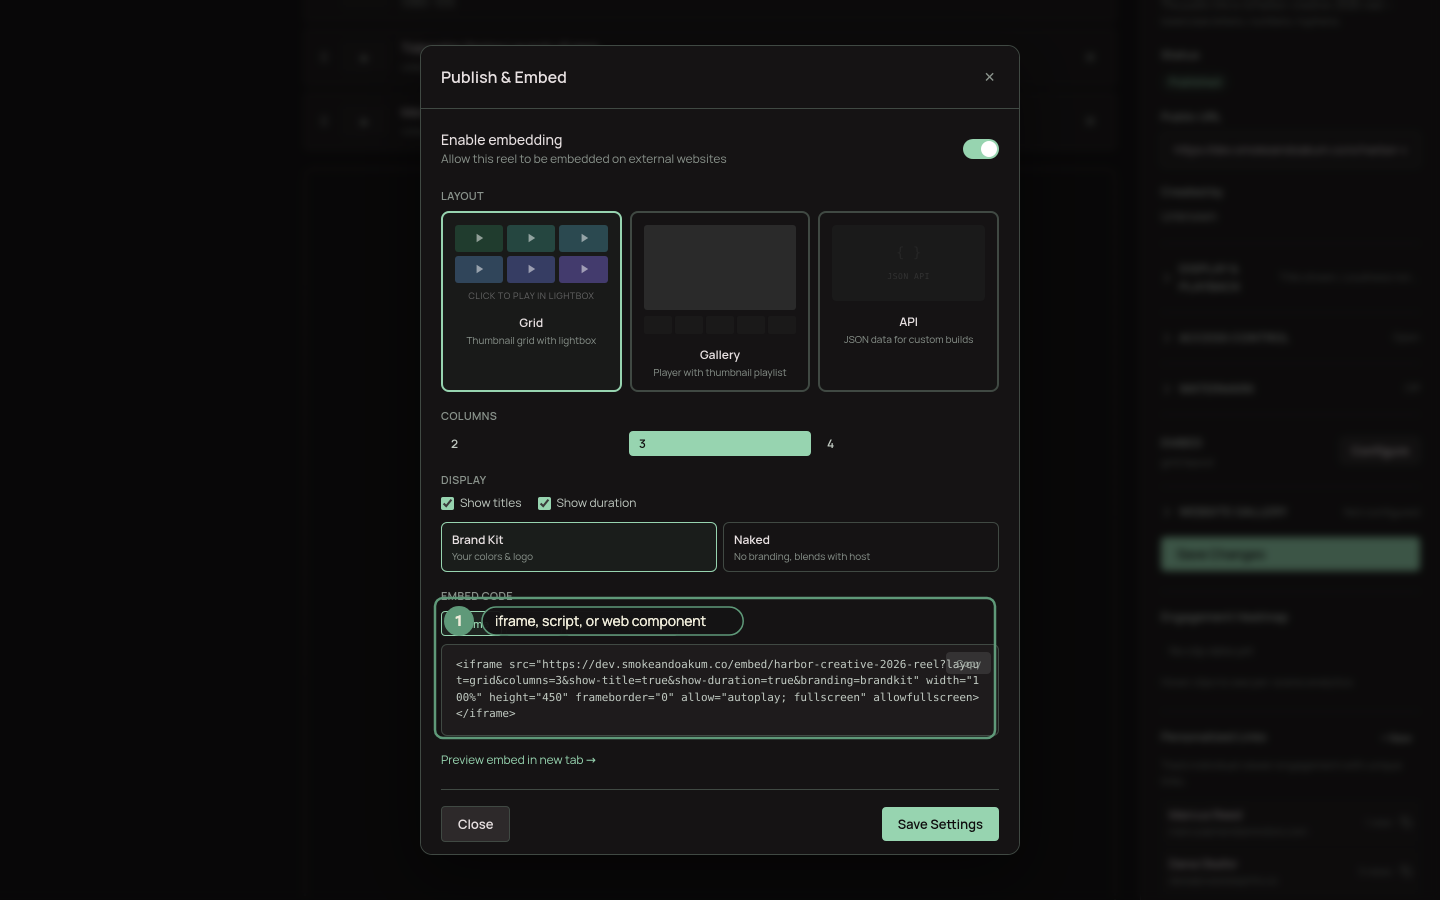Click the Close button at dialog bottom

point(475,824)
